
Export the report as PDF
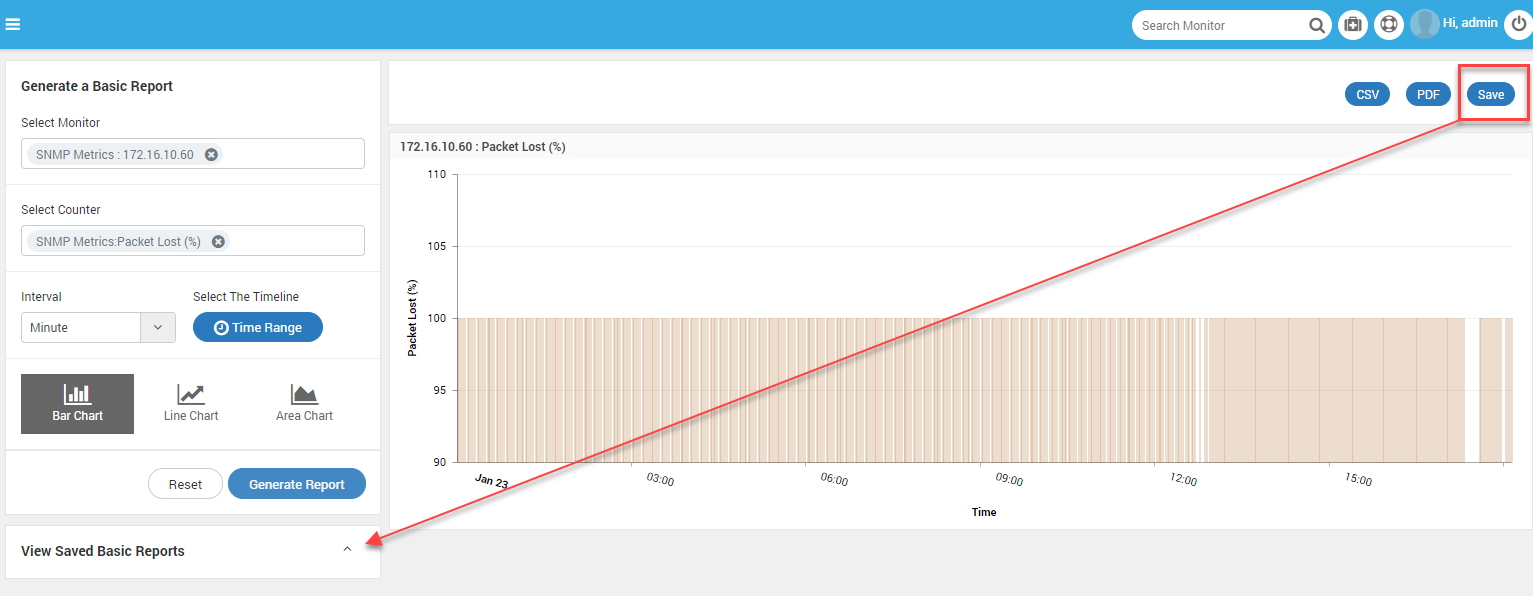click(1428, 95)
